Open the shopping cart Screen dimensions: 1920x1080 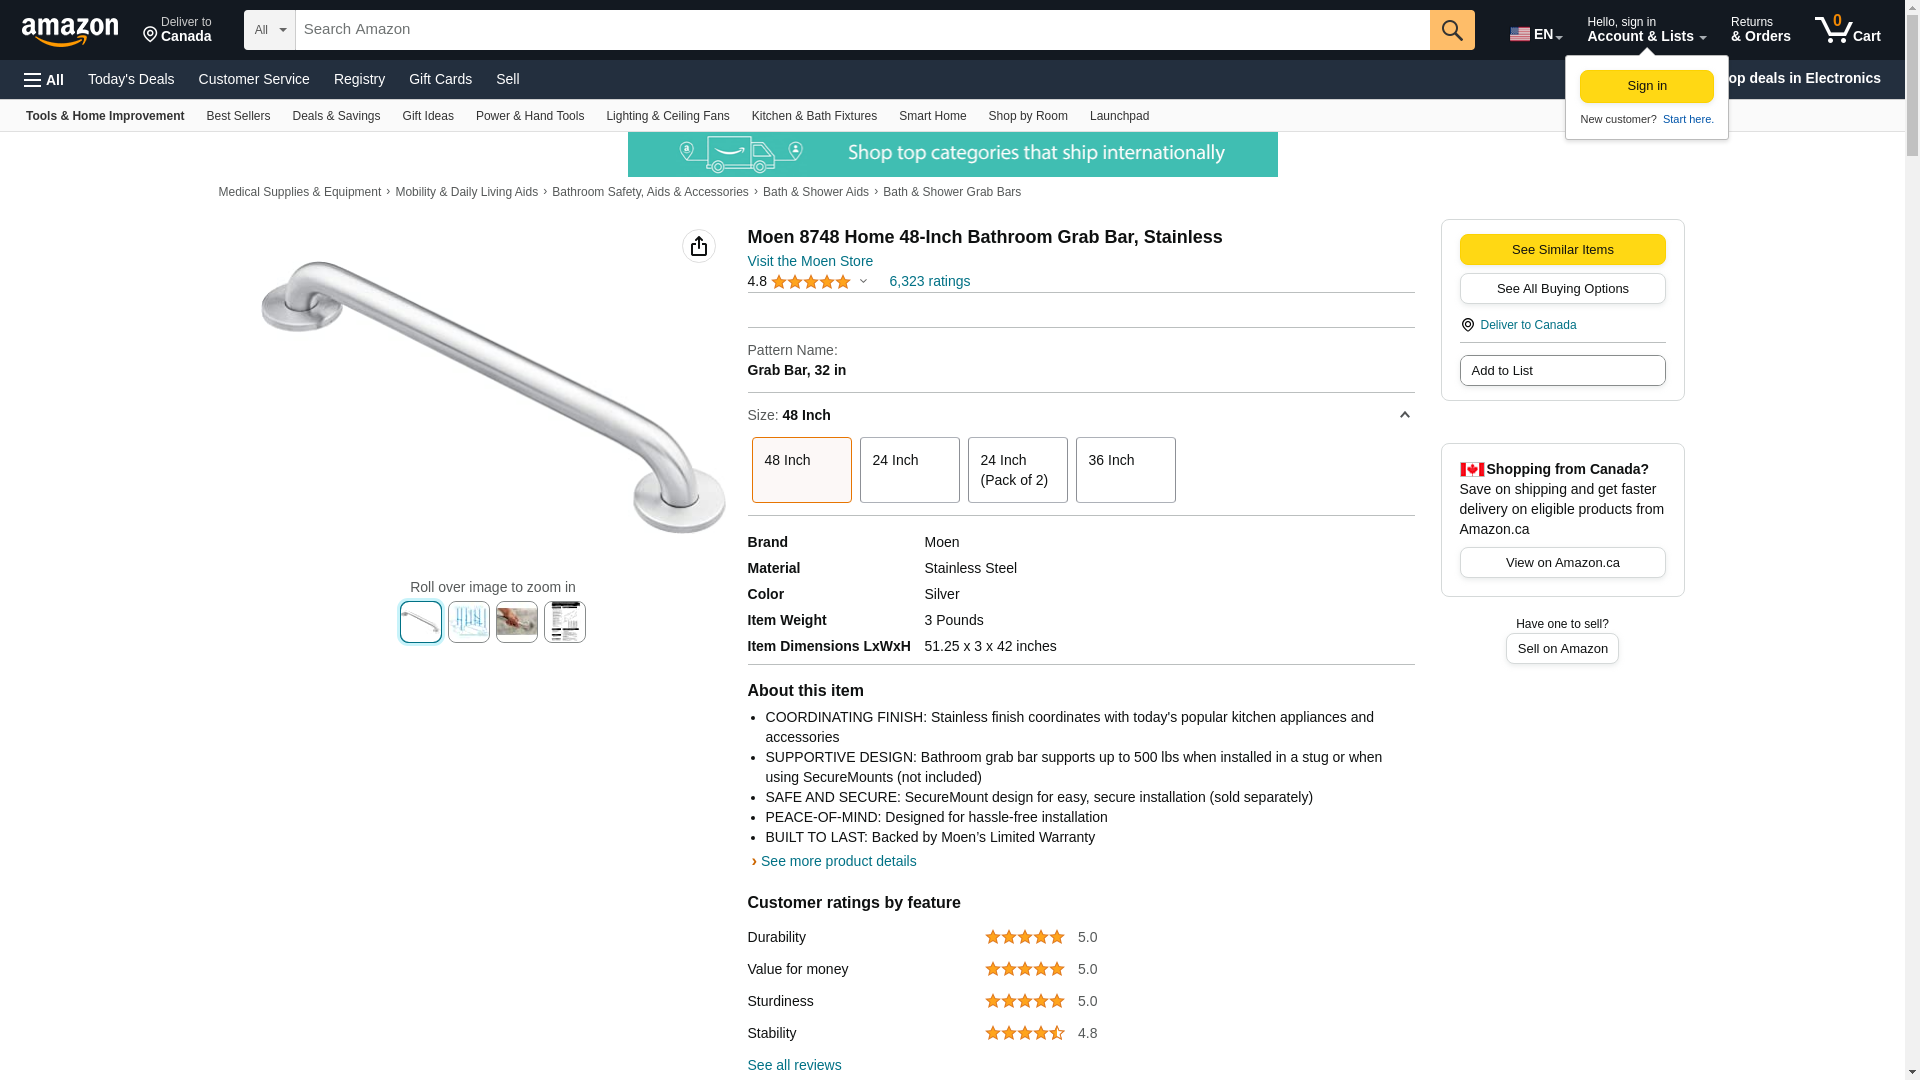click(x=1847, y=30)
